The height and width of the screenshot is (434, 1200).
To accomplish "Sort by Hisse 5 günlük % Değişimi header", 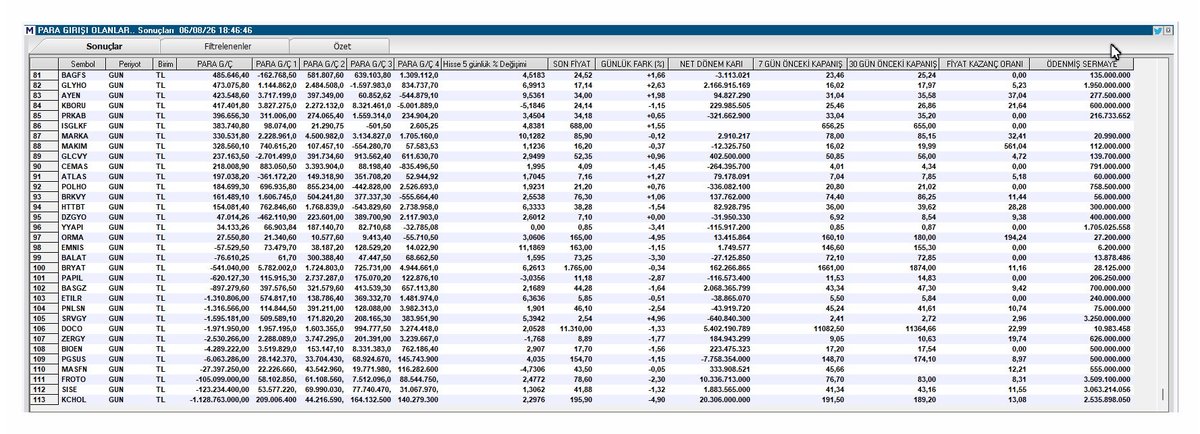I will 495,63.
